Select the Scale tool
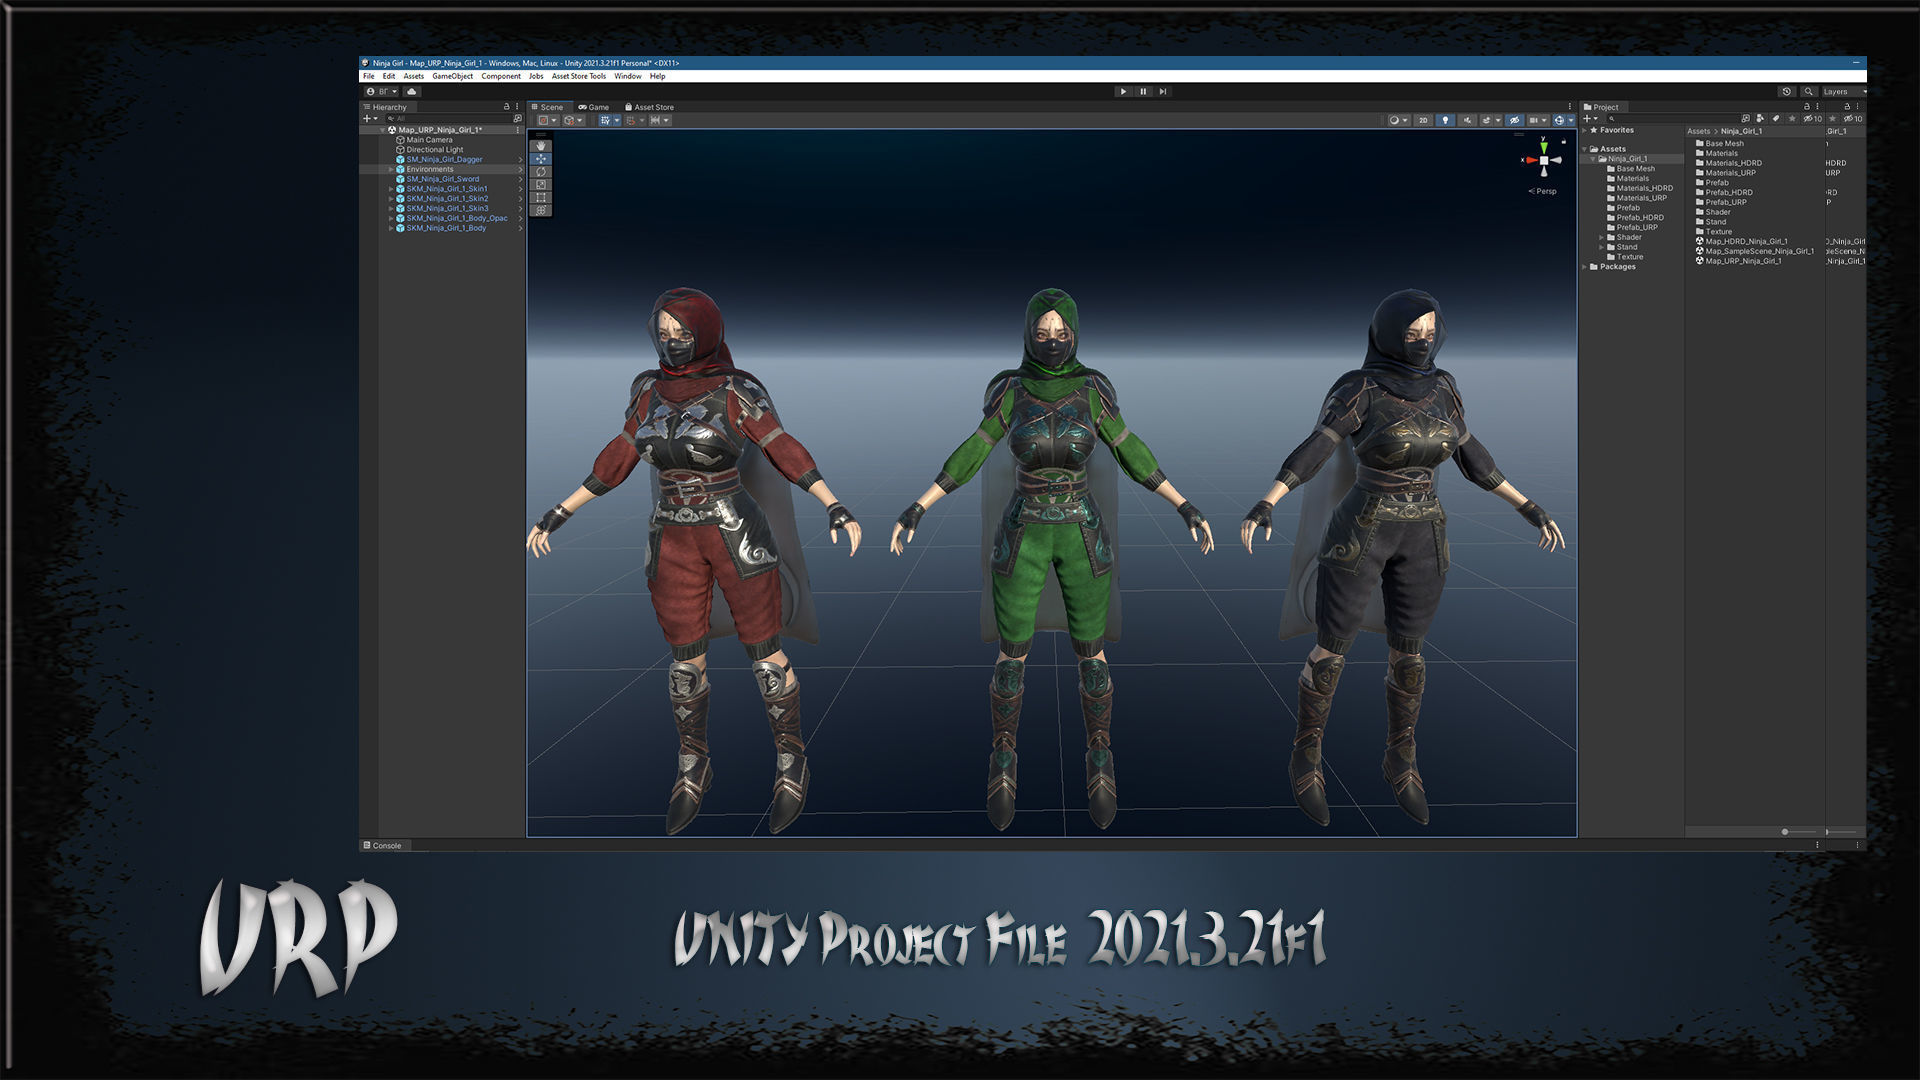 pyautogui.click(x=541, y=185)
